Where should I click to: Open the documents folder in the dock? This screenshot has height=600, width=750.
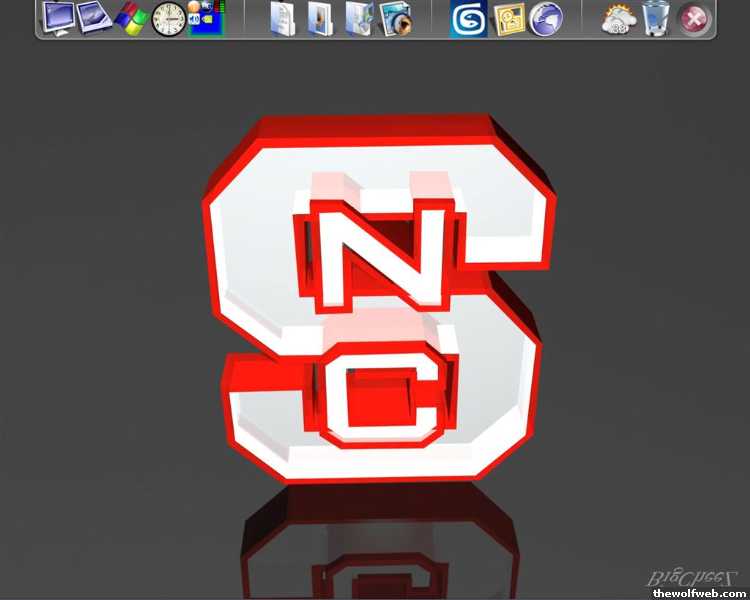(x=283, y=19)
